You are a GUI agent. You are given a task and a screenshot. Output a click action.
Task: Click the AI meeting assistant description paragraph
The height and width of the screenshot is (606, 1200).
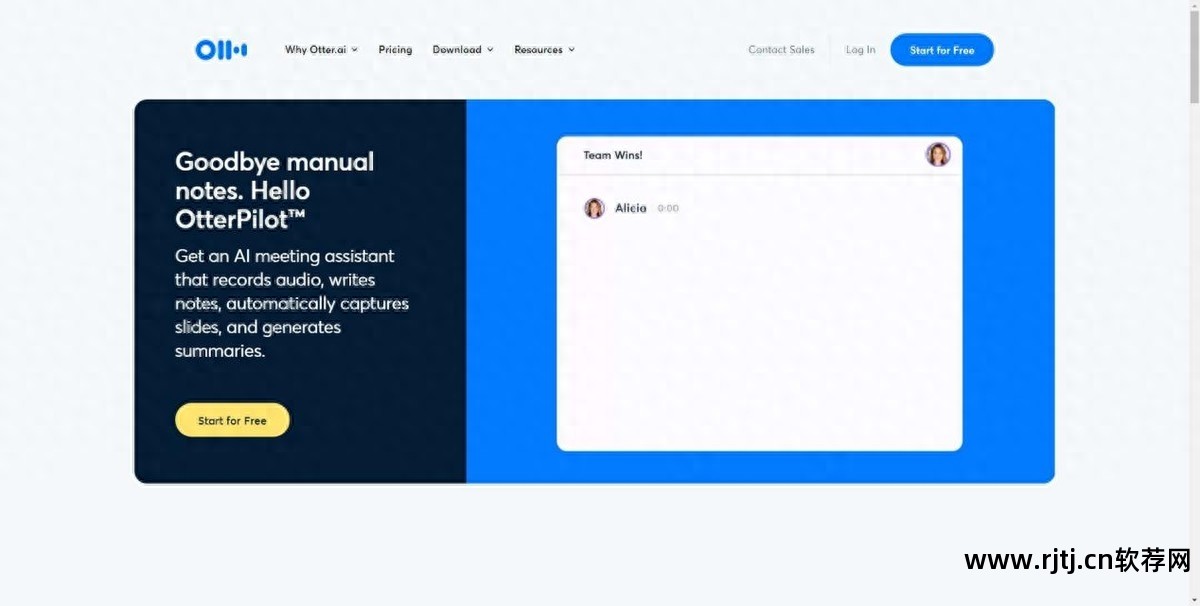coord(291,304)
